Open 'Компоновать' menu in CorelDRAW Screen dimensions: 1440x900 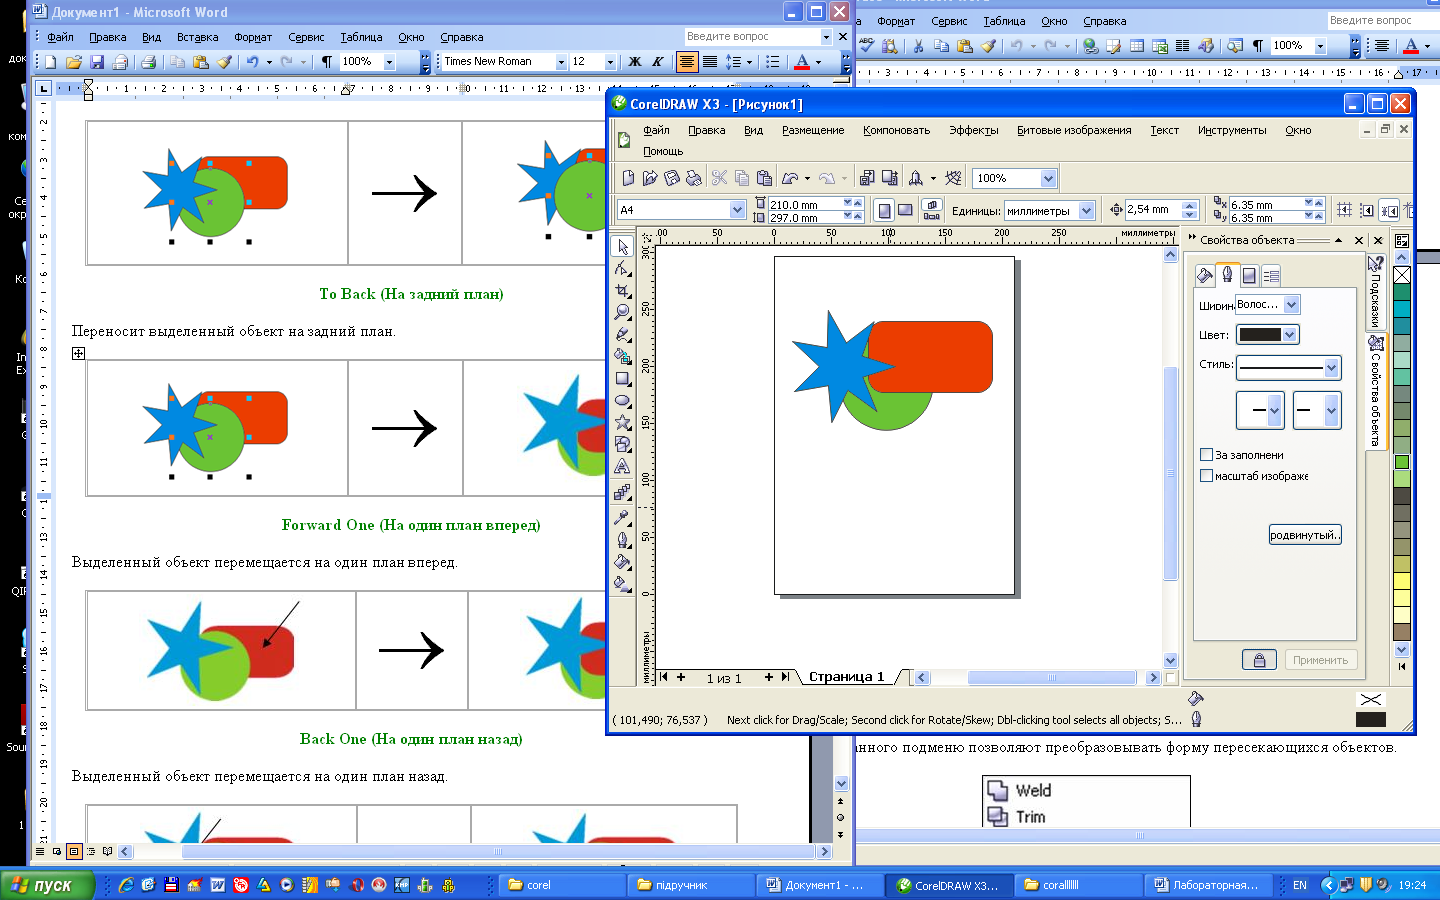point(896,130)
